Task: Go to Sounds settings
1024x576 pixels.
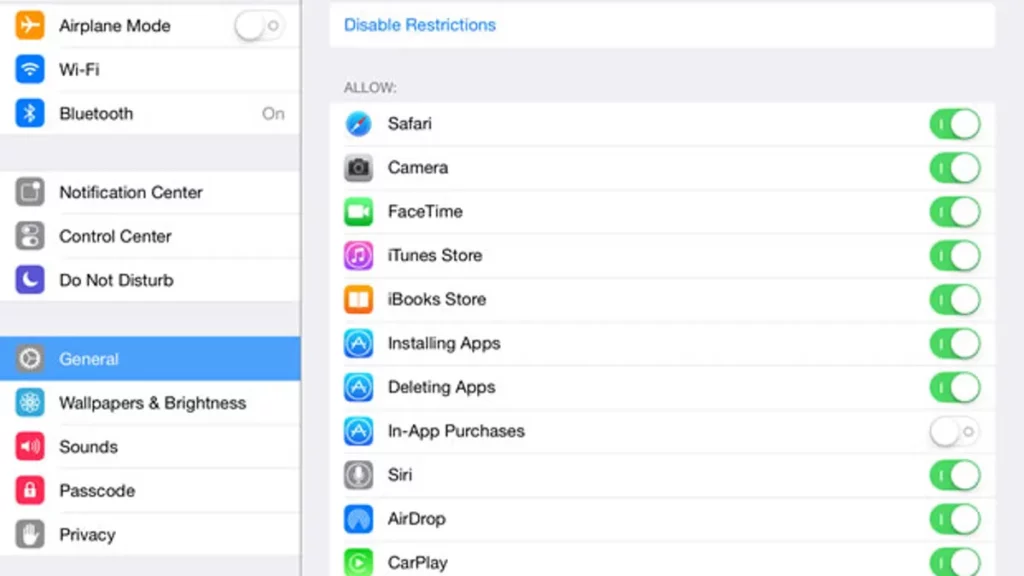Action: [150, 446]
